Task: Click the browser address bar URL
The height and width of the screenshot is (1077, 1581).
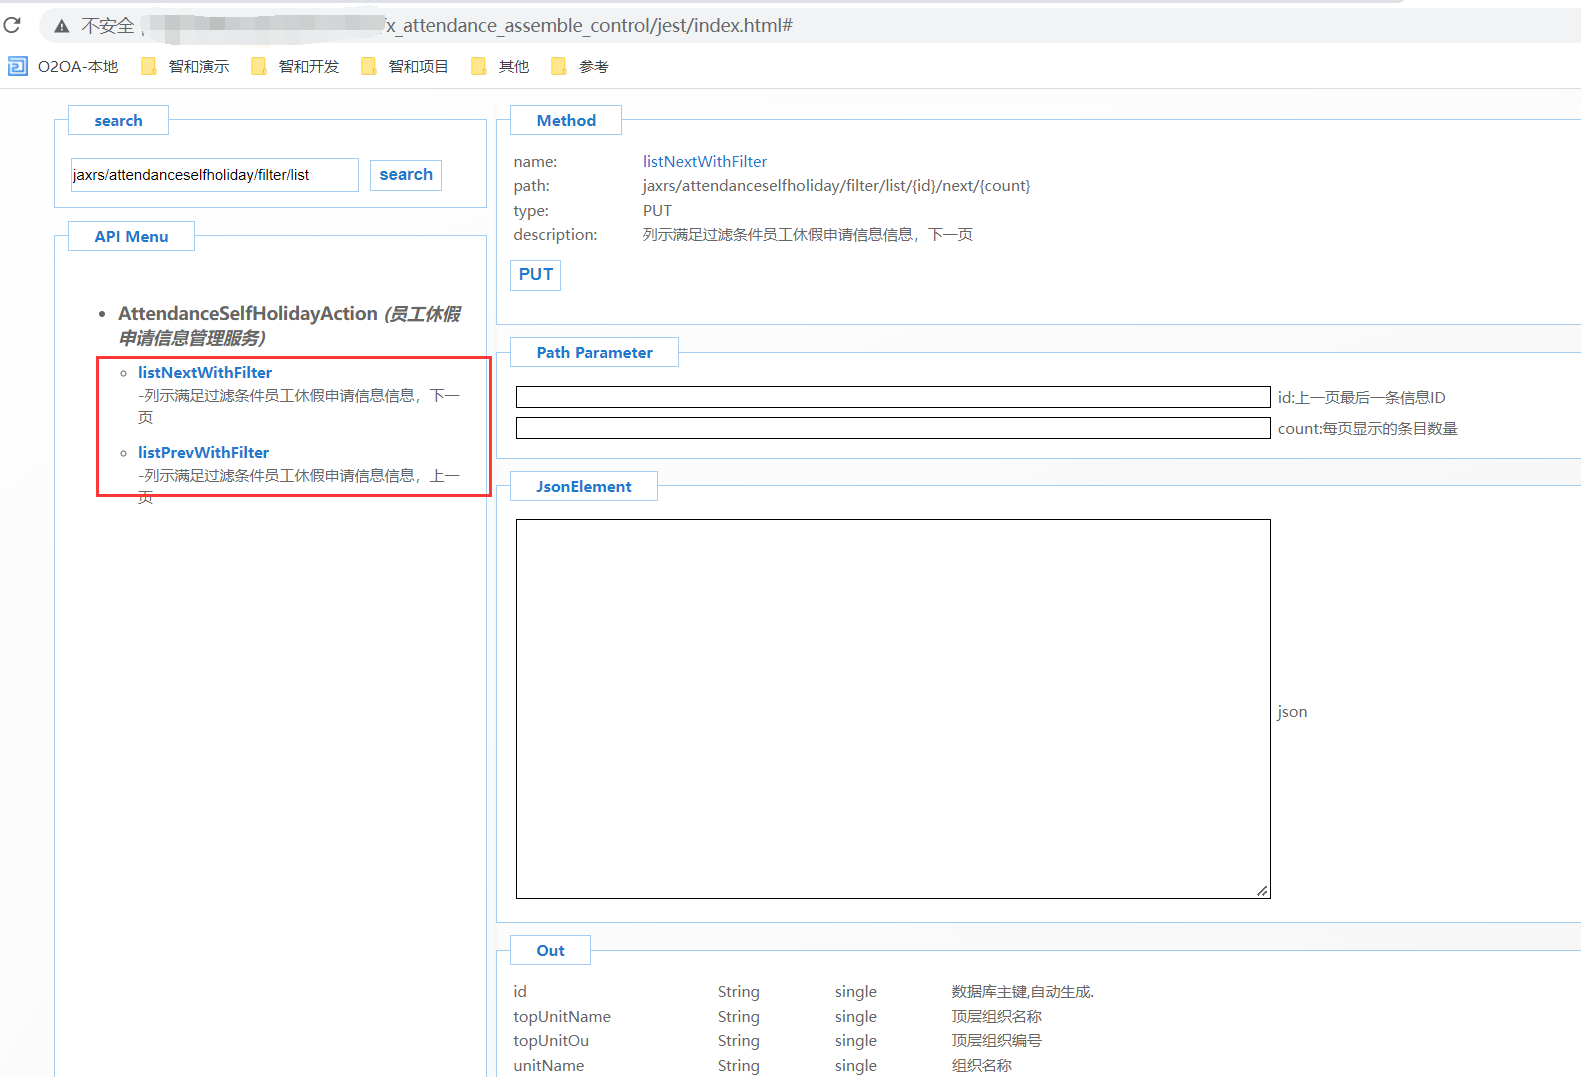Action: 590,26
